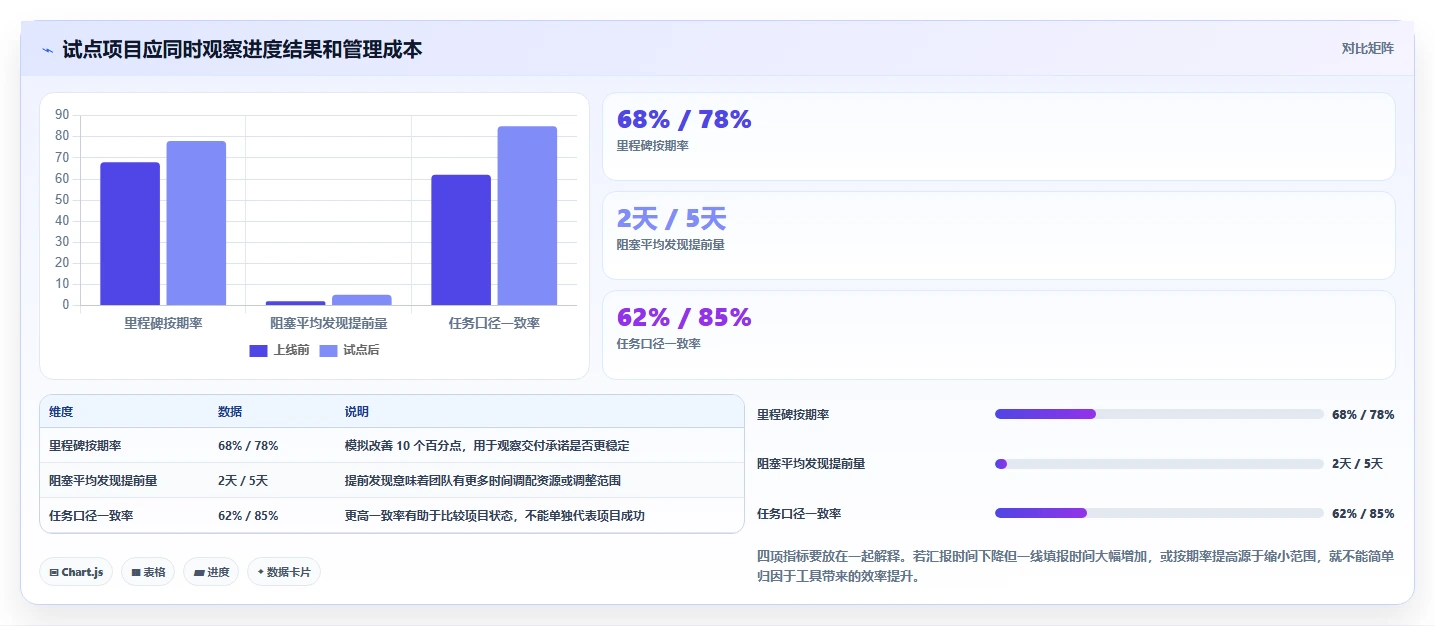The height and width of the screenshot is (626, 1435).
Task: Toggle the 上线前 legend swatch
Action: [x=258, y=350]
